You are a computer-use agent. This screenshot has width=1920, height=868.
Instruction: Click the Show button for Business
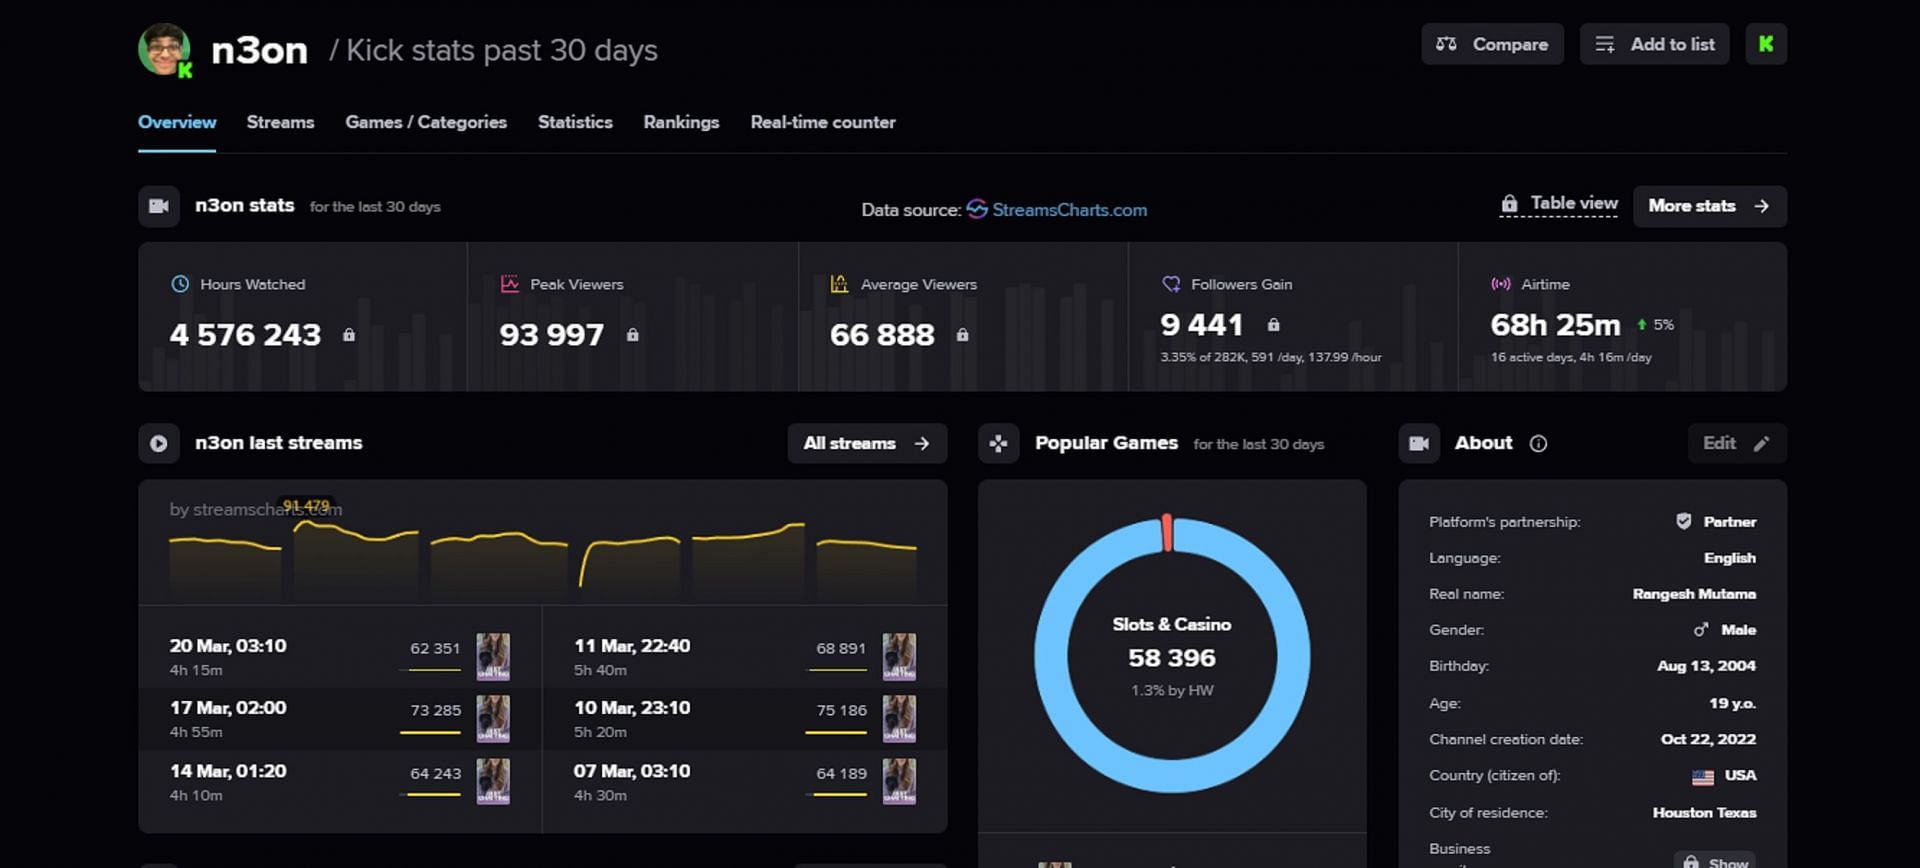1715,862
